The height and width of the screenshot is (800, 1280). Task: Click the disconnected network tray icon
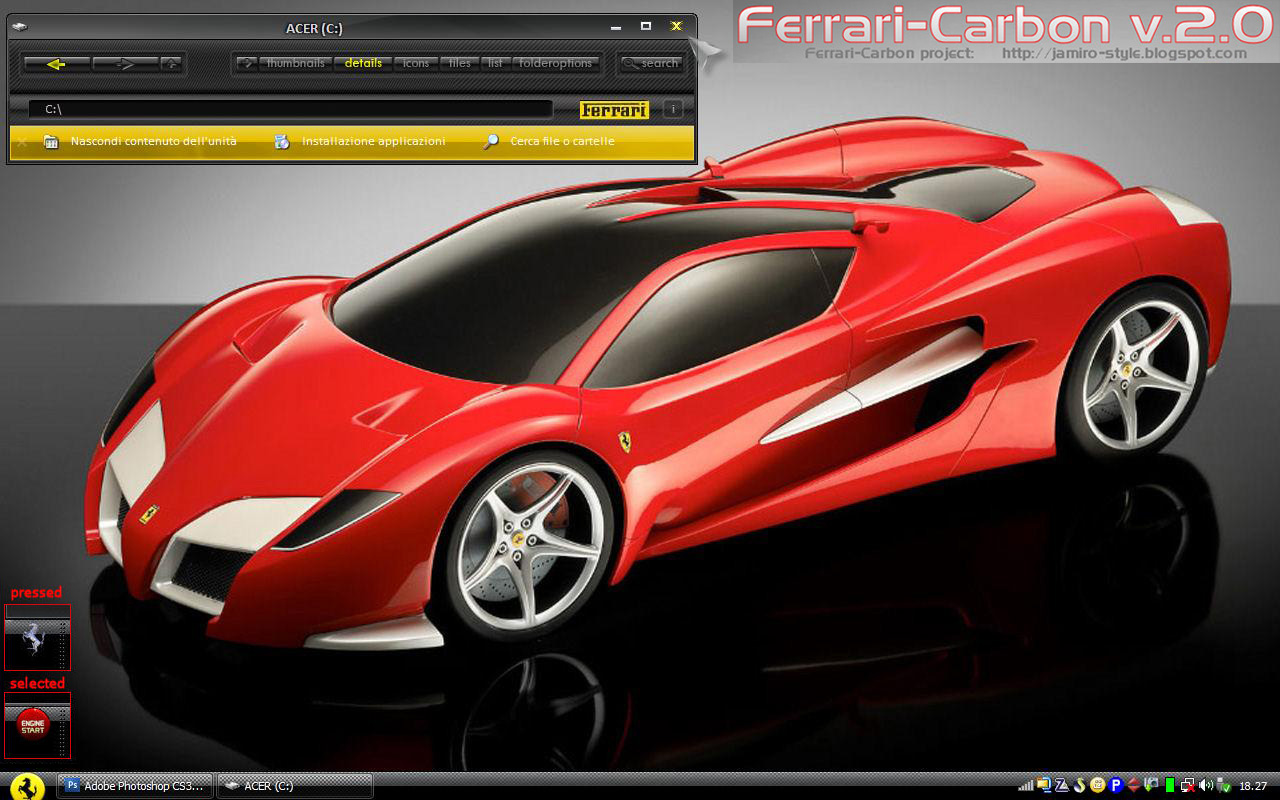coord(1187,785)
